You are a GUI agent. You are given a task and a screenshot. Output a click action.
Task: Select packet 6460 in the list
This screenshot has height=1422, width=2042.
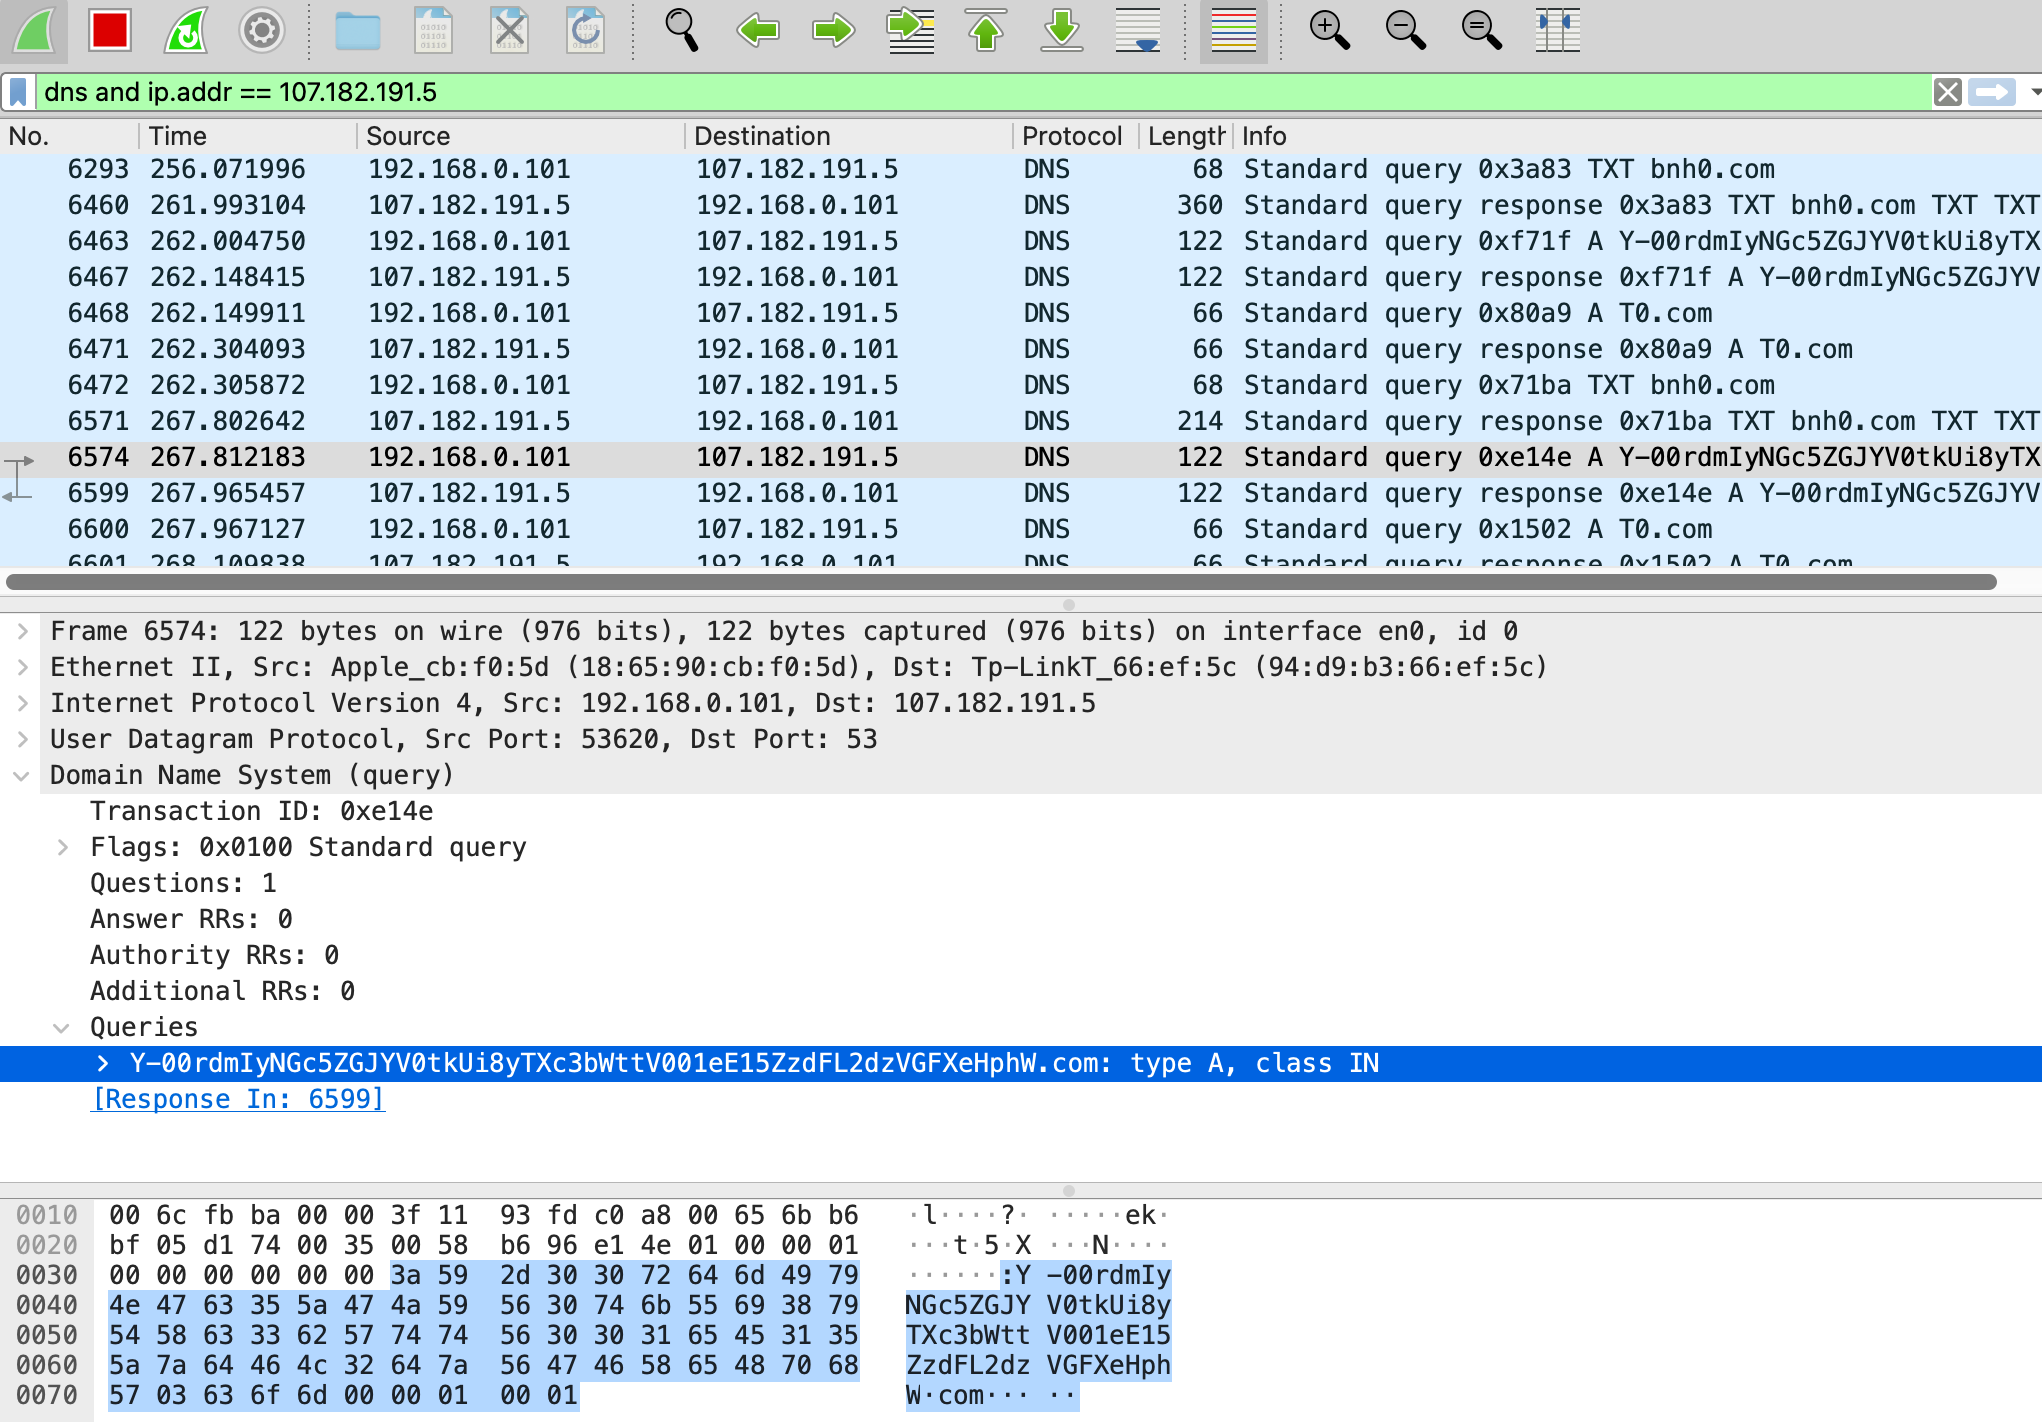click(1021, 205)
